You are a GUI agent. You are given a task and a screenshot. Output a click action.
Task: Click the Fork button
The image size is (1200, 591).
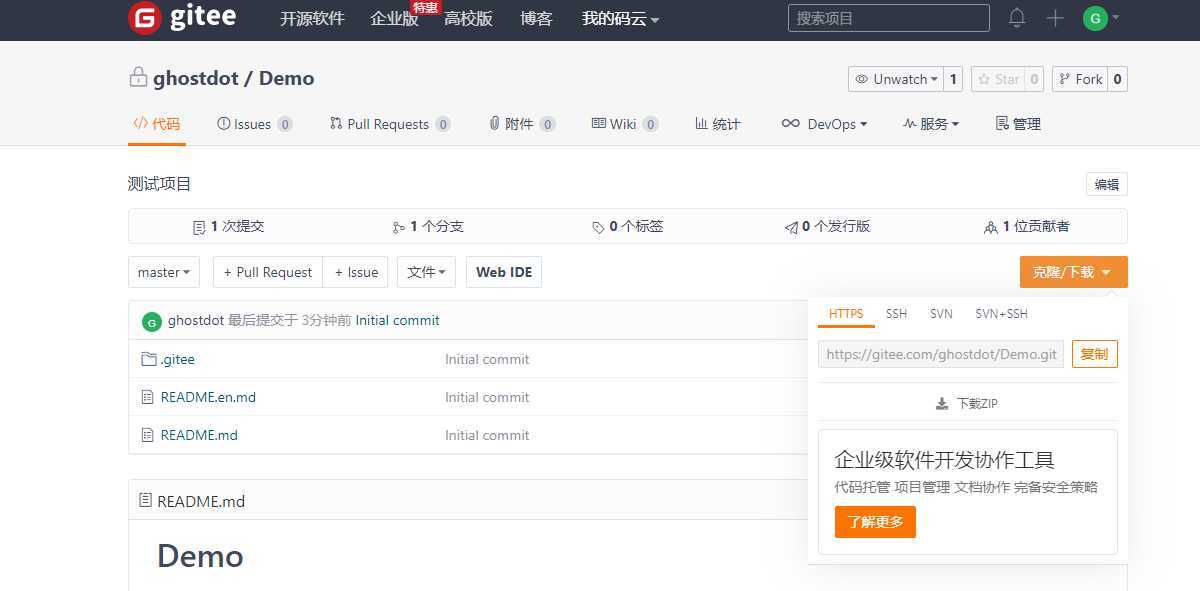(1080, 79)
